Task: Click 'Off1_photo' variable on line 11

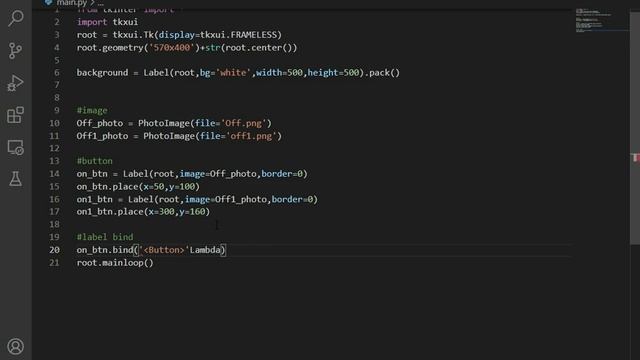Action: click(102, 136)
